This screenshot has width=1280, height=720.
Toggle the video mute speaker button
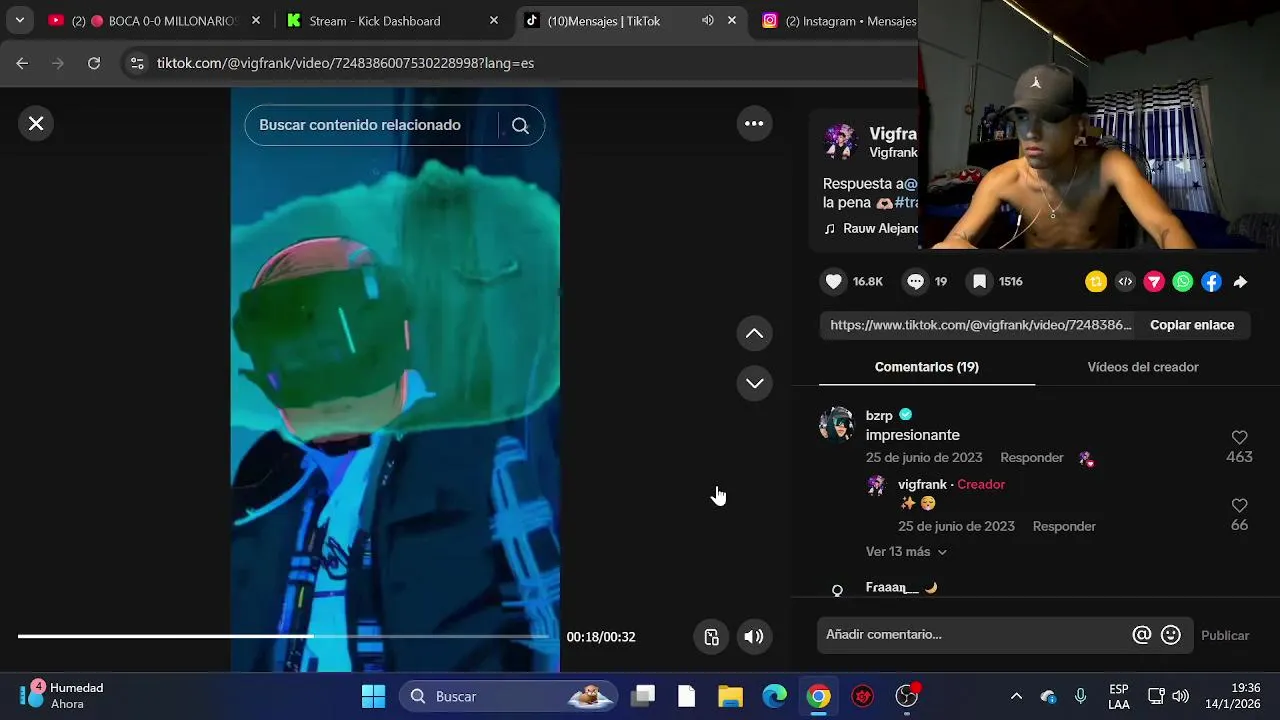(x=754, y=636)
